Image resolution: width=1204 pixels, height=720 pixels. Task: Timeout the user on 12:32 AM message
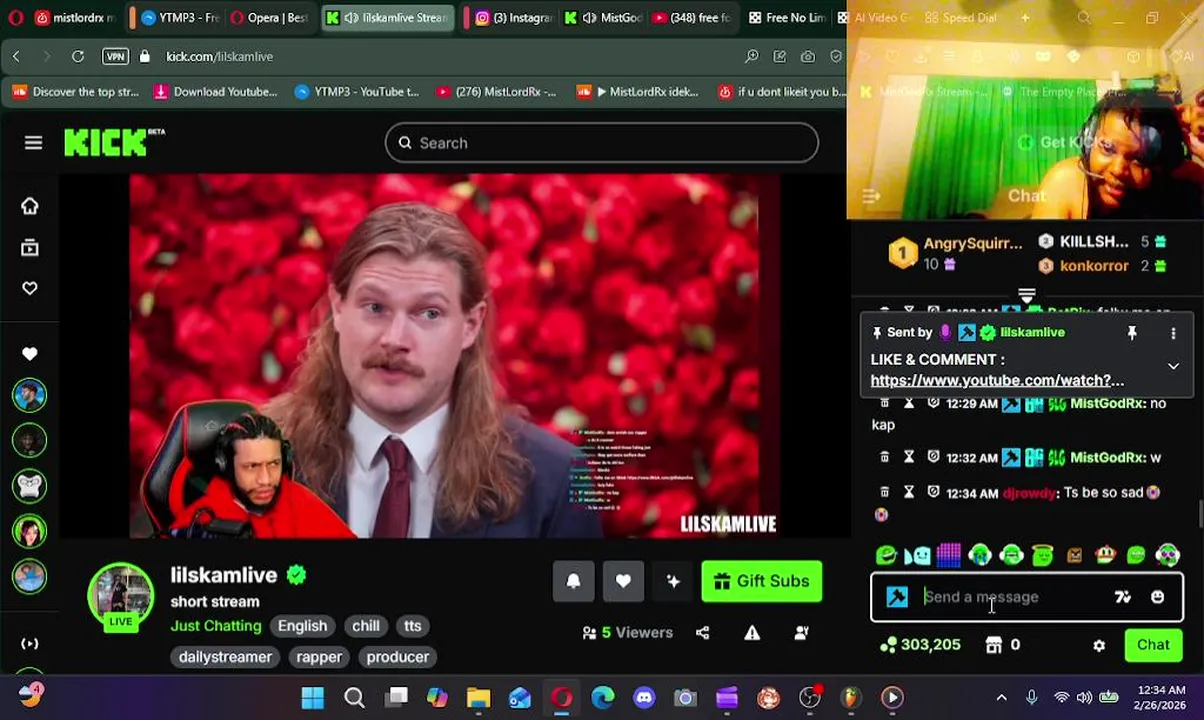(x=909, y=457)
